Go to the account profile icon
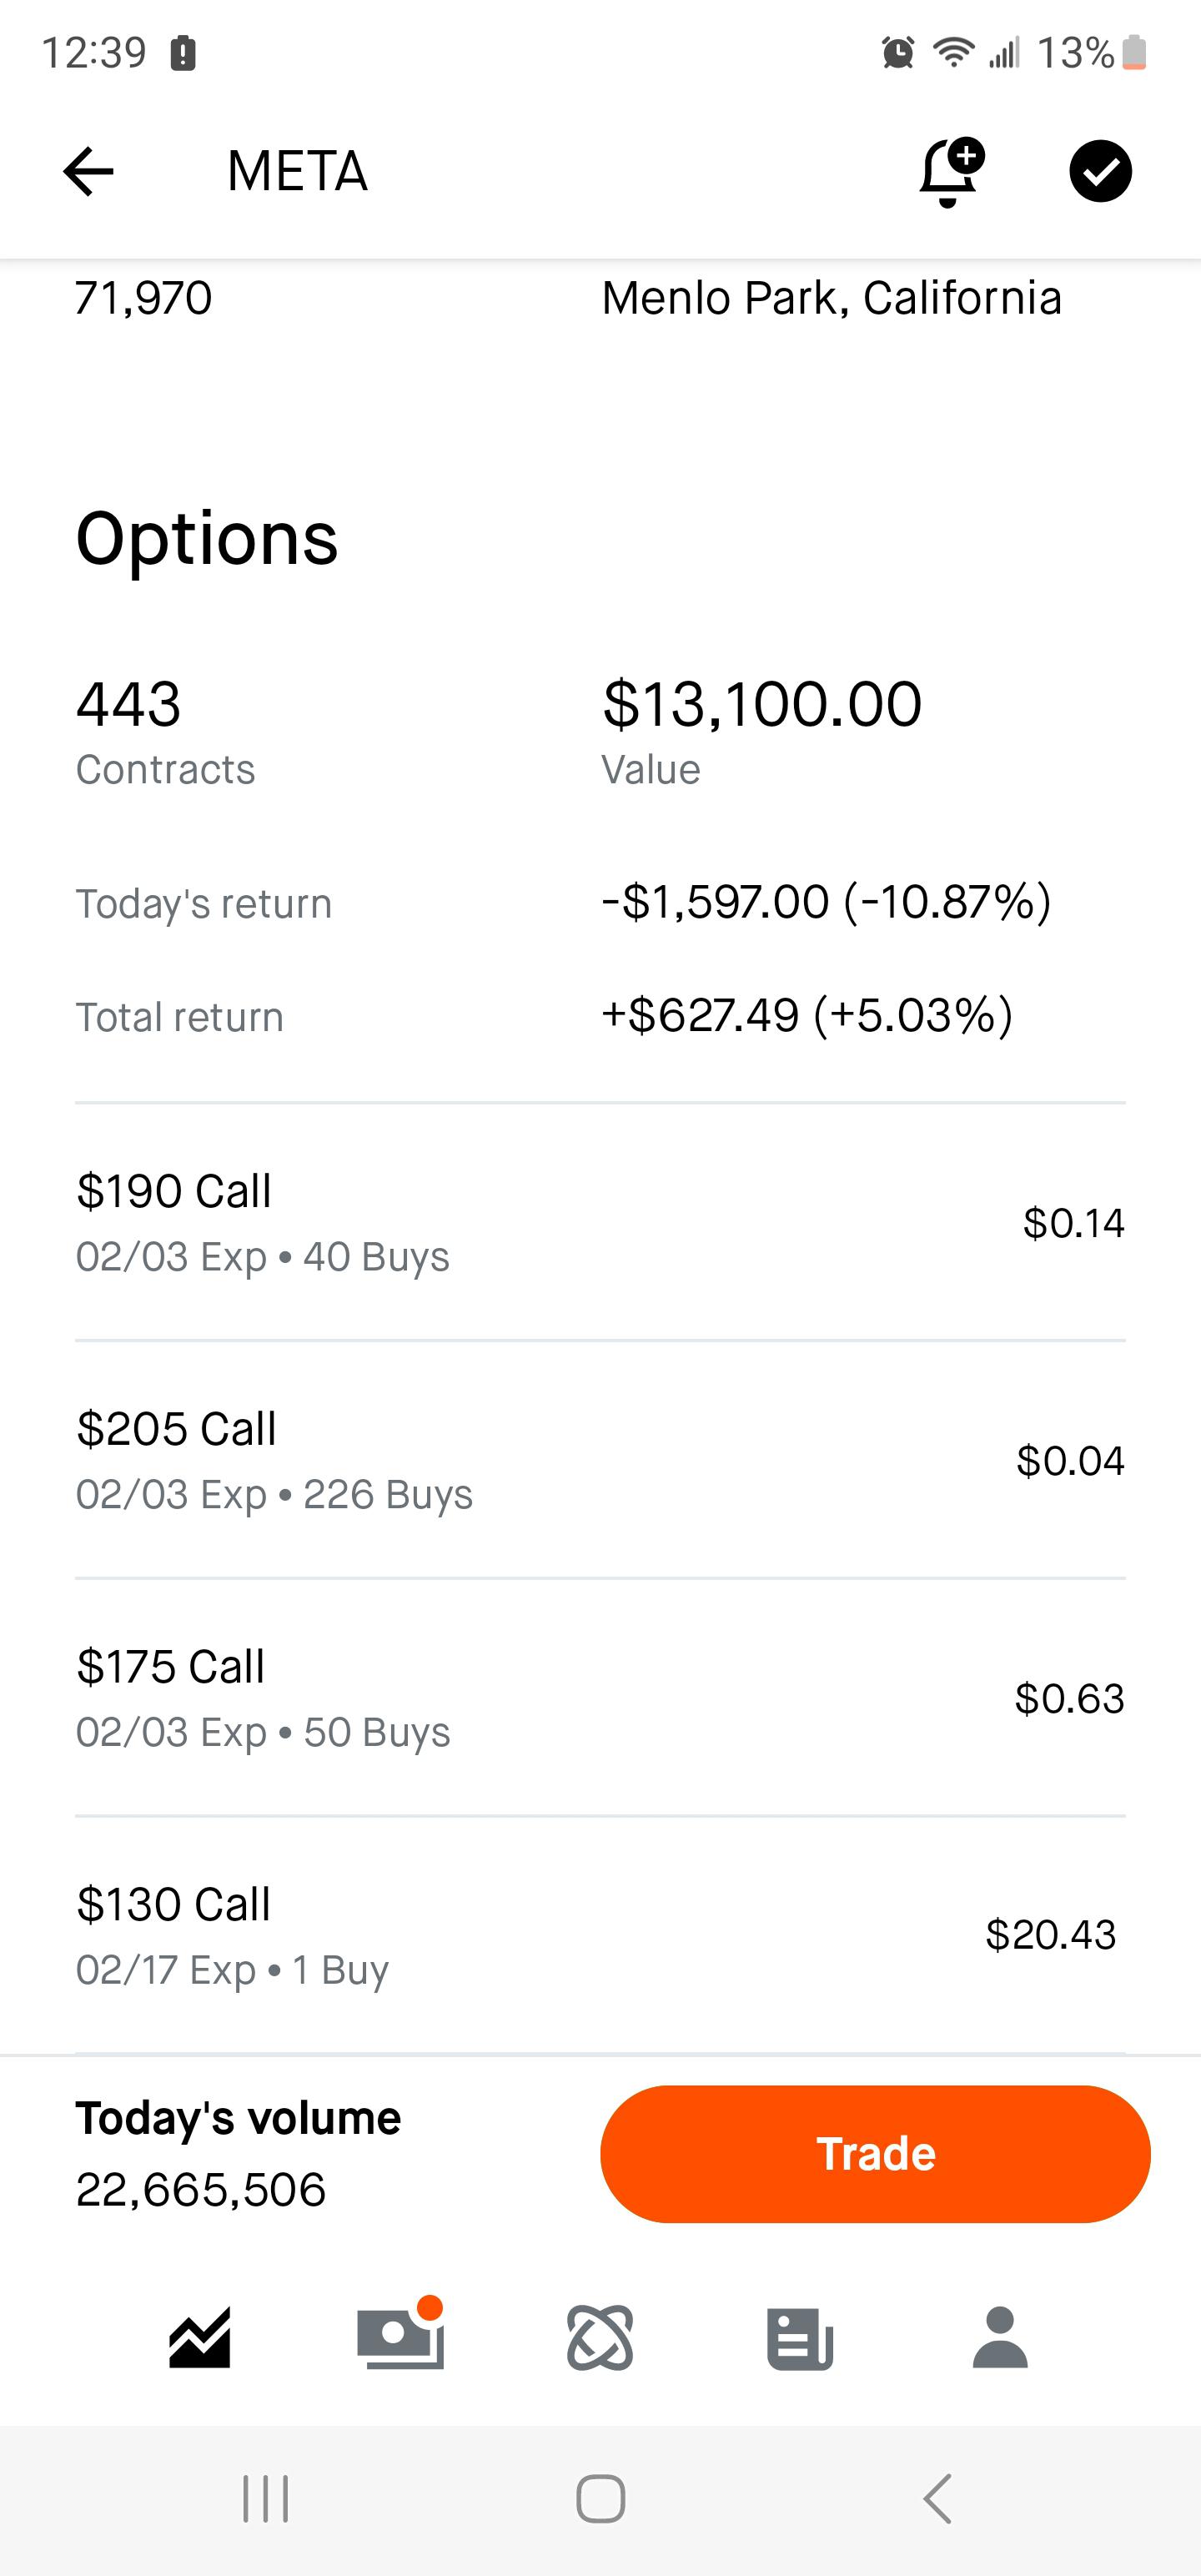This screenshot has height=2576, width=1201. point(1000,2338)
